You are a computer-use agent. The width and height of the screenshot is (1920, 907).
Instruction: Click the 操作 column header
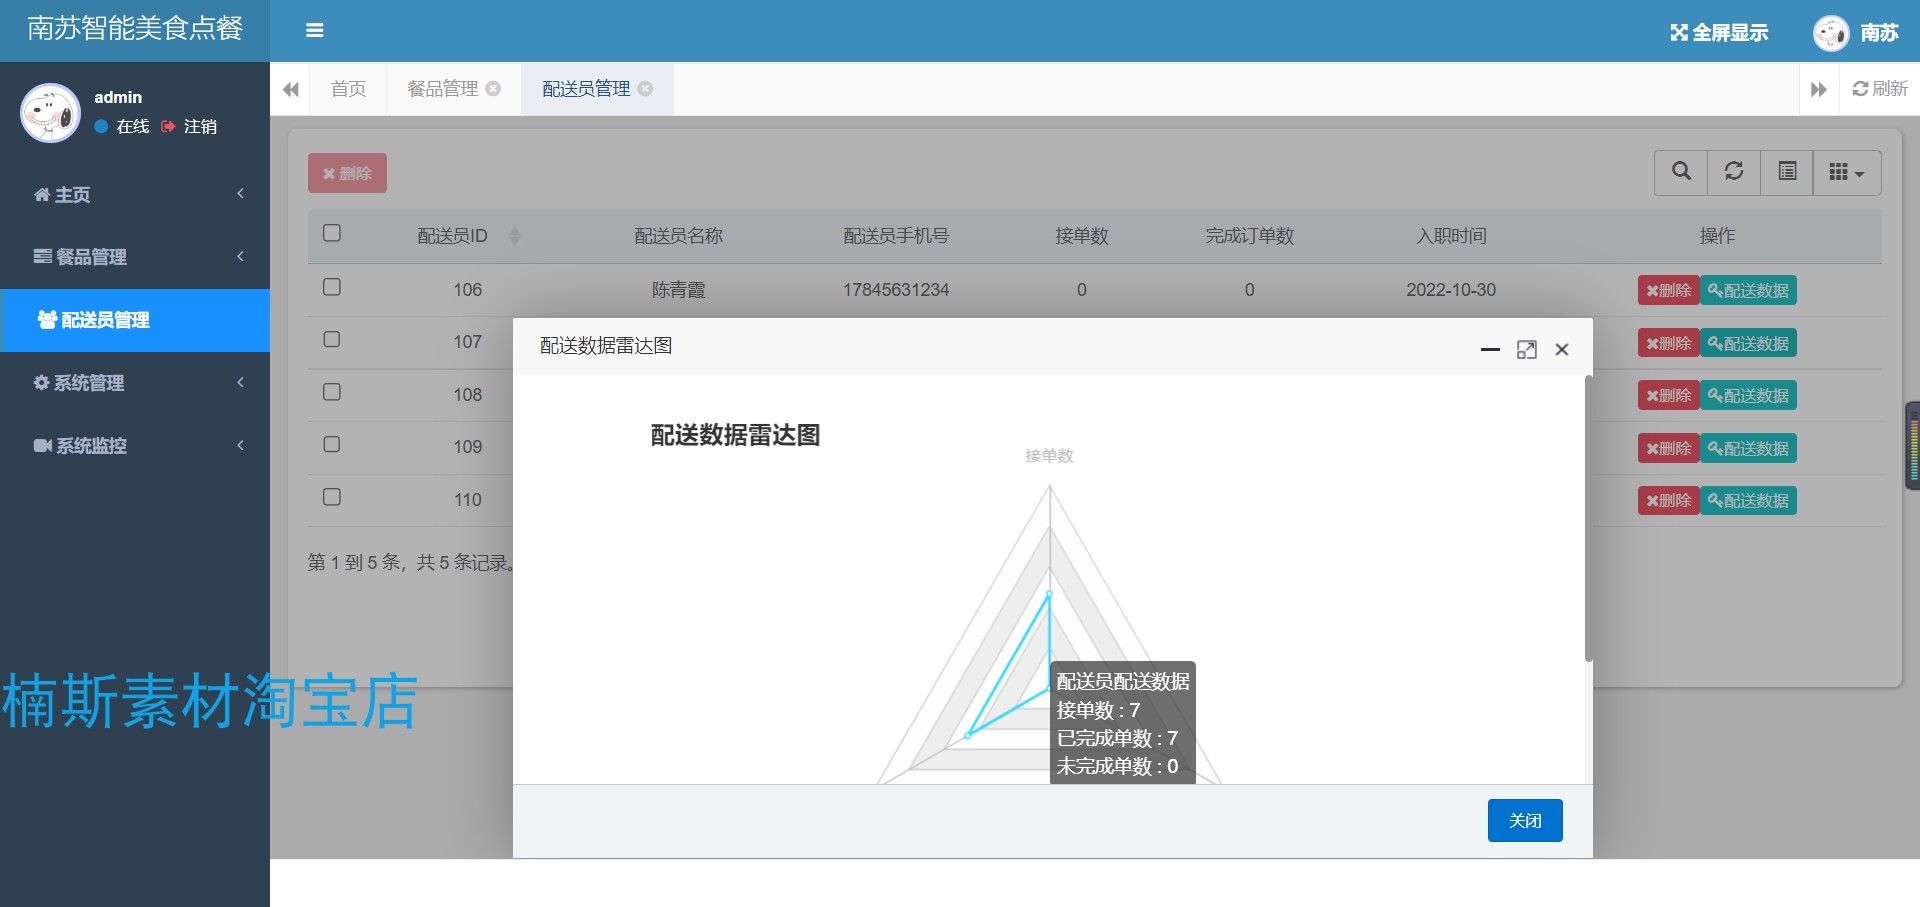click(1717, 236)
